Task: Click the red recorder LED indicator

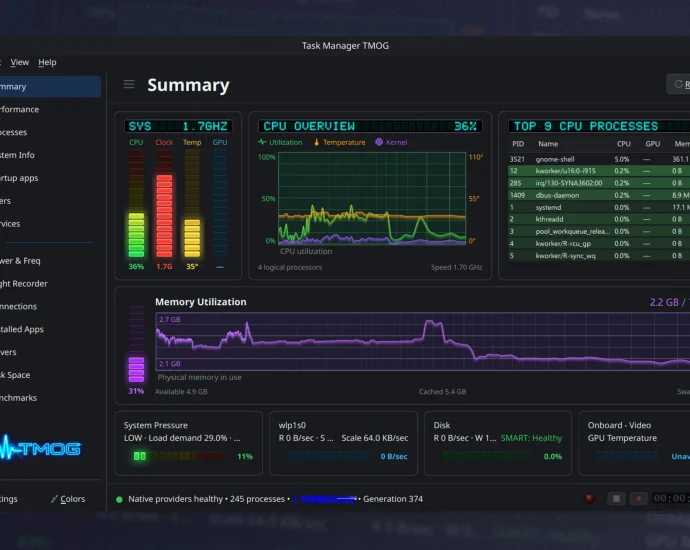Action: point(590,498)
